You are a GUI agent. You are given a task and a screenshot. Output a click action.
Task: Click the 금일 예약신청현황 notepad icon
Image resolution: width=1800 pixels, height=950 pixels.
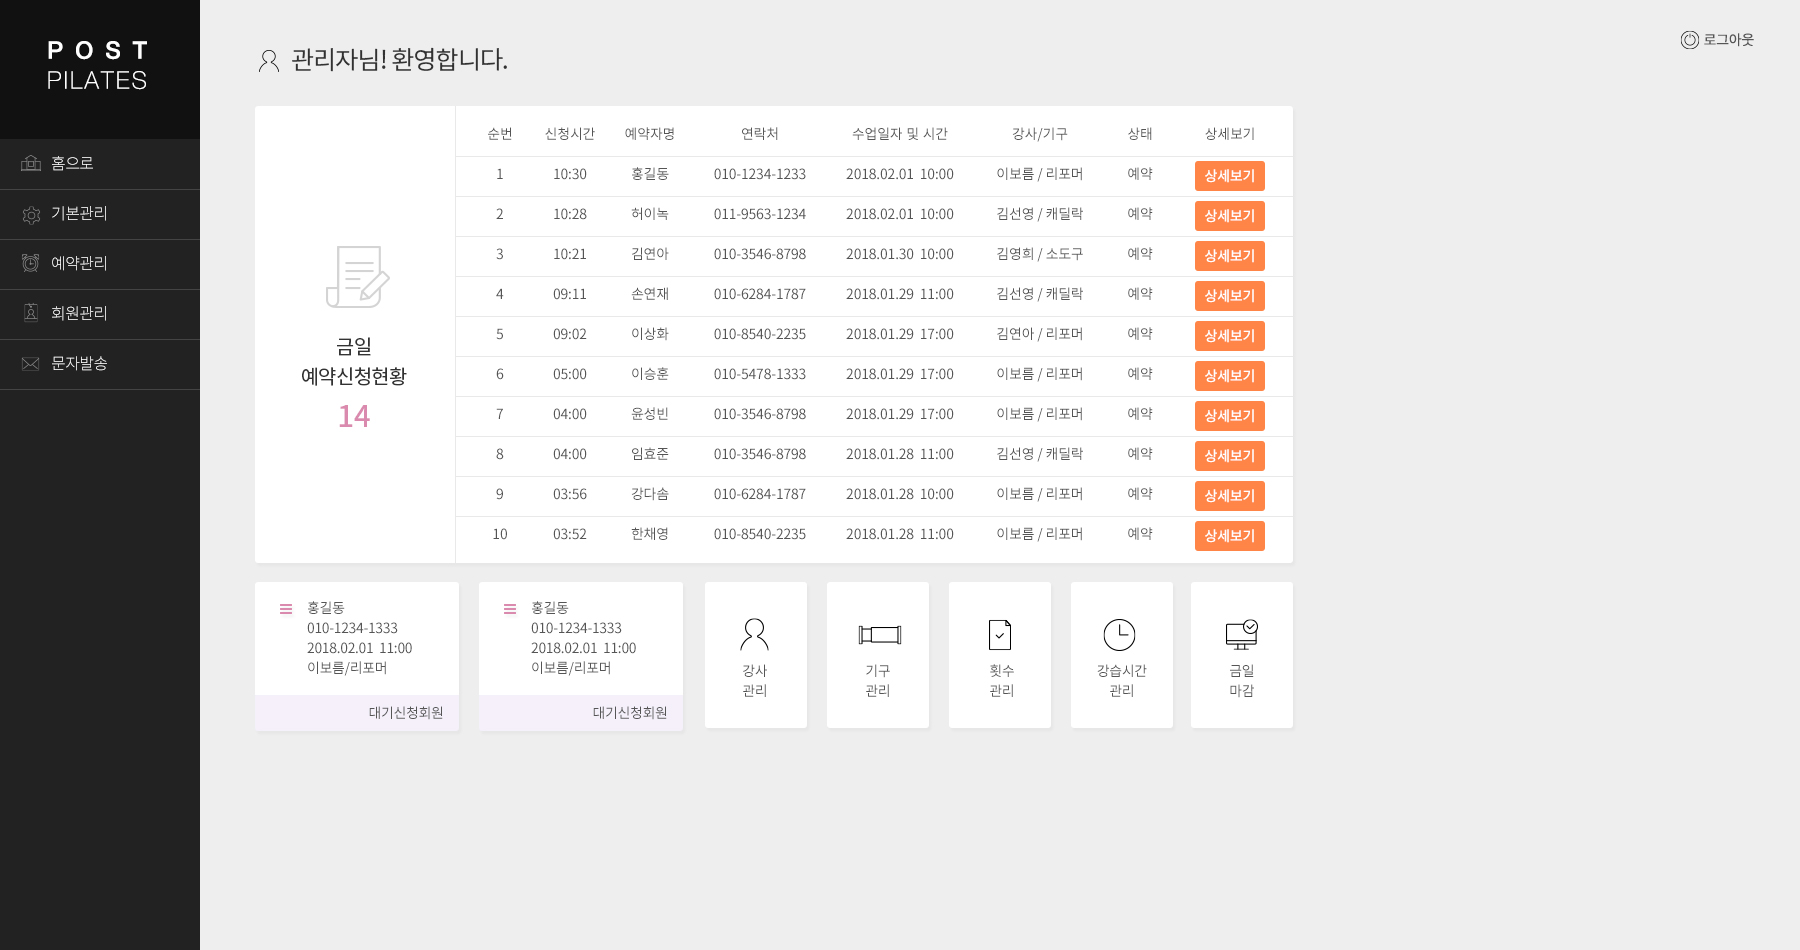tap(357, 277)
